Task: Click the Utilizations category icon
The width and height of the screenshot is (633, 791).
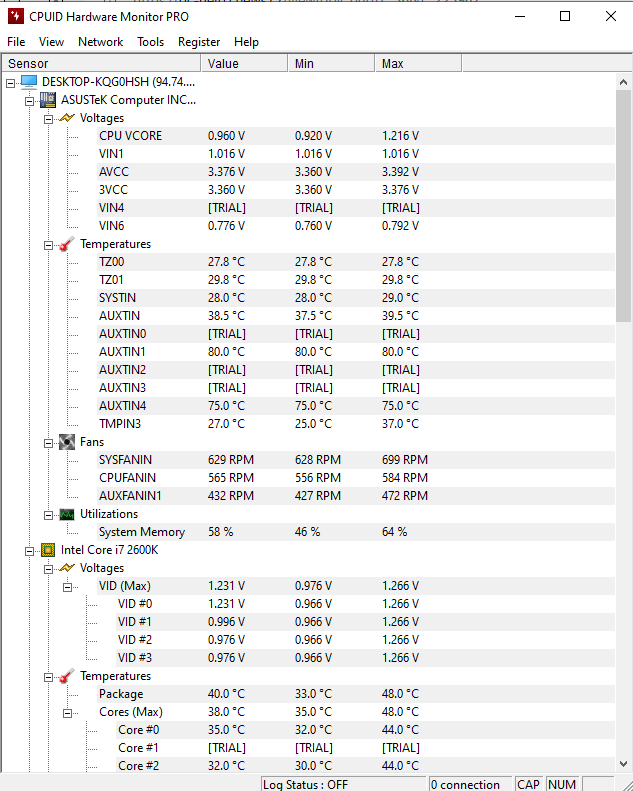Action: tap(67, 514)
